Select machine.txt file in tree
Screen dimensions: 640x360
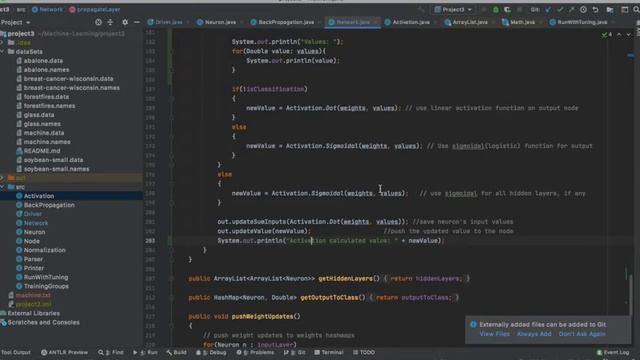tap(33, 295)
